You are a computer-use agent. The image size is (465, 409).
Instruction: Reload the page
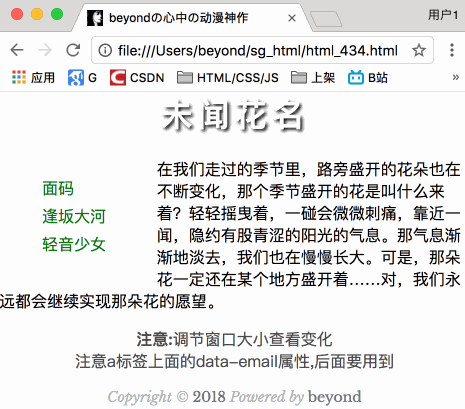point(73,50)
